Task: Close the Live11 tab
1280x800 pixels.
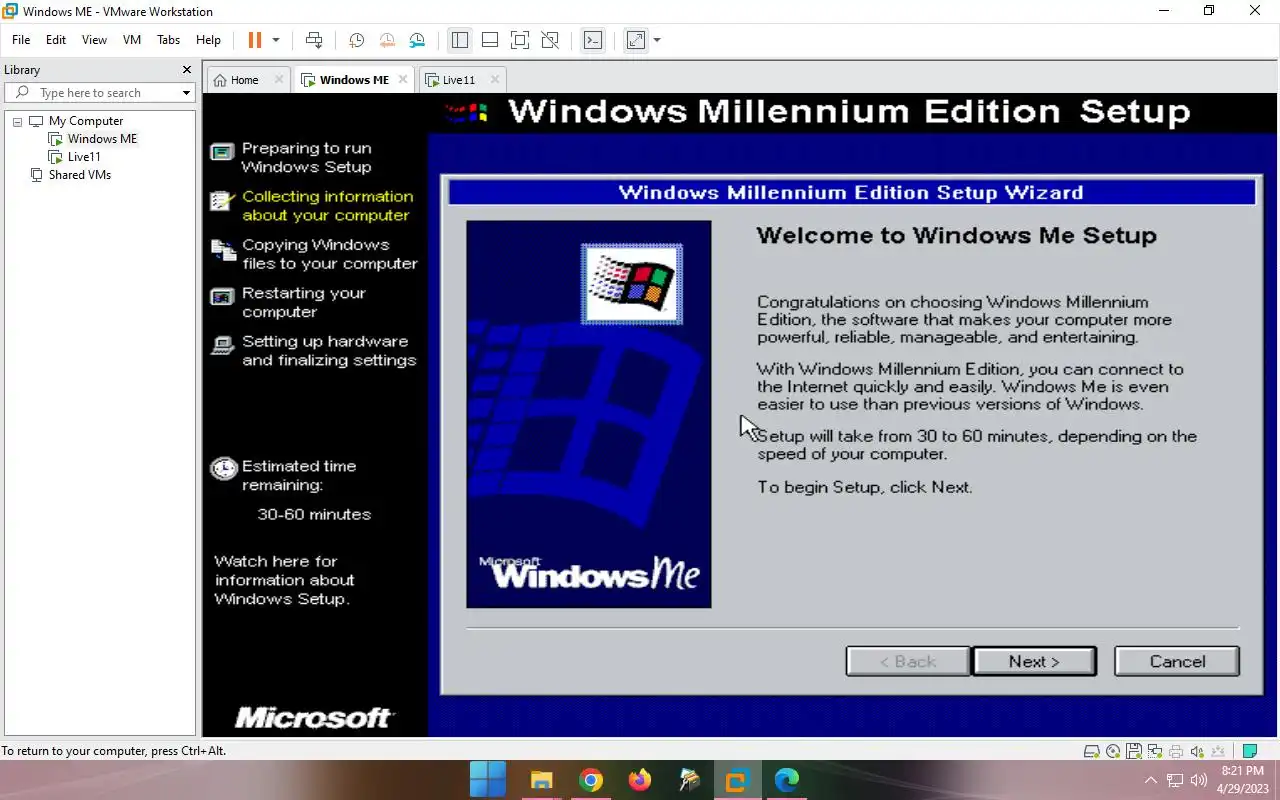Action: 494,79
